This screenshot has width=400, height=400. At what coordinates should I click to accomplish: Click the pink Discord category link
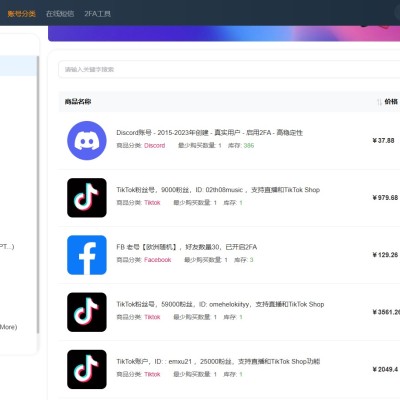point(155,145)
